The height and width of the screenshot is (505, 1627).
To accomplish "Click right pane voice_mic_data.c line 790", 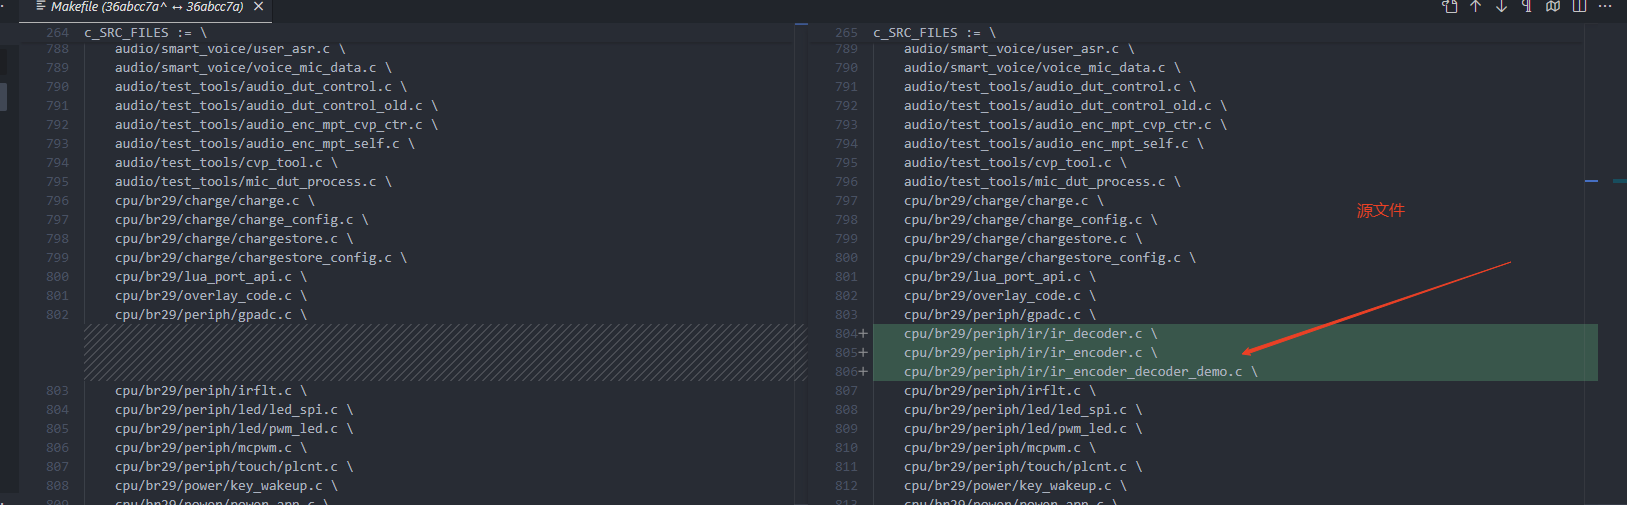I will coord(1042,68).
